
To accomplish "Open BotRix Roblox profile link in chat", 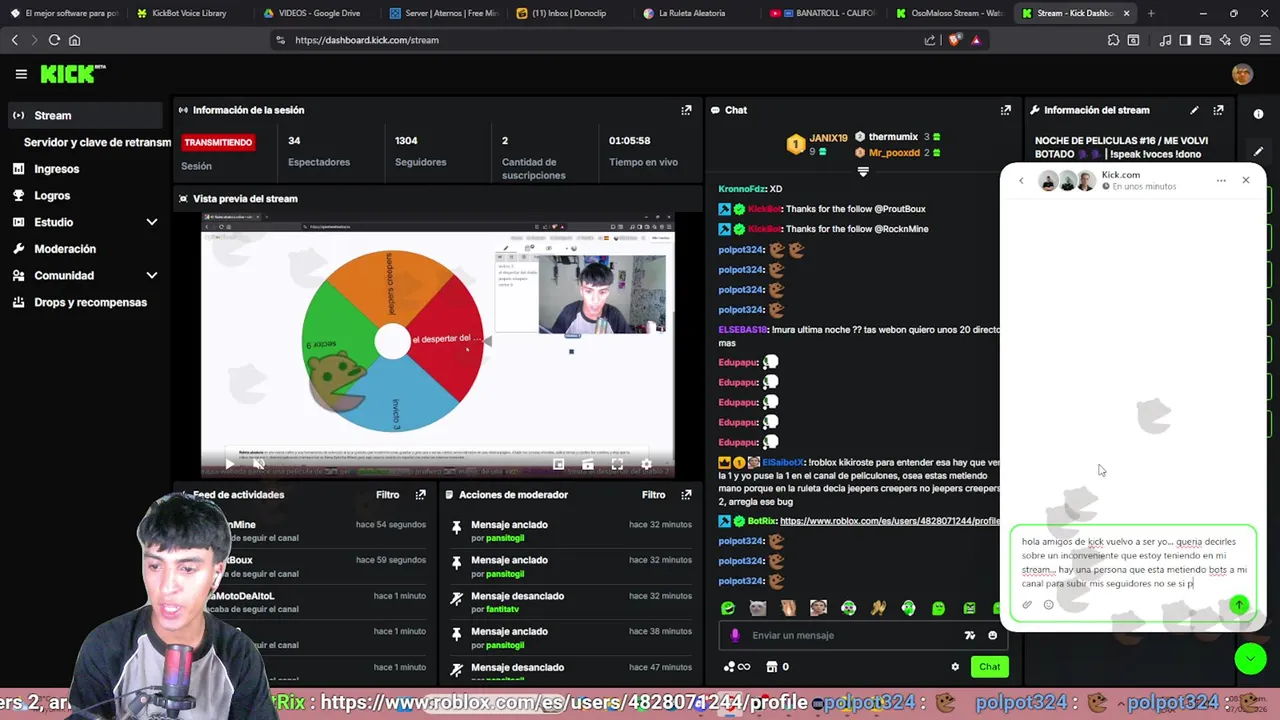I will [889, 521].
